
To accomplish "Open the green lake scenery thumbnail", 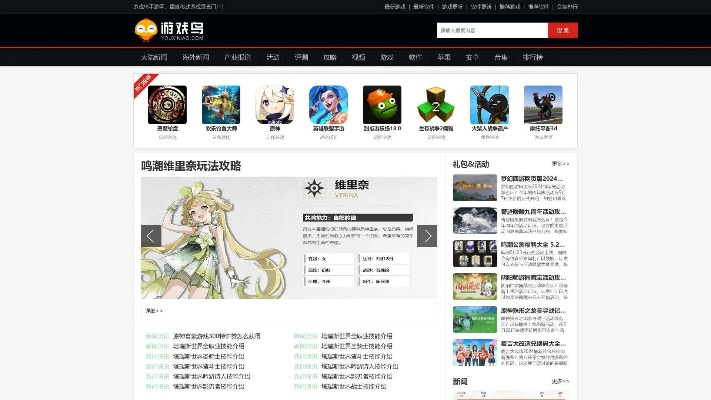I will click(475, 320).
